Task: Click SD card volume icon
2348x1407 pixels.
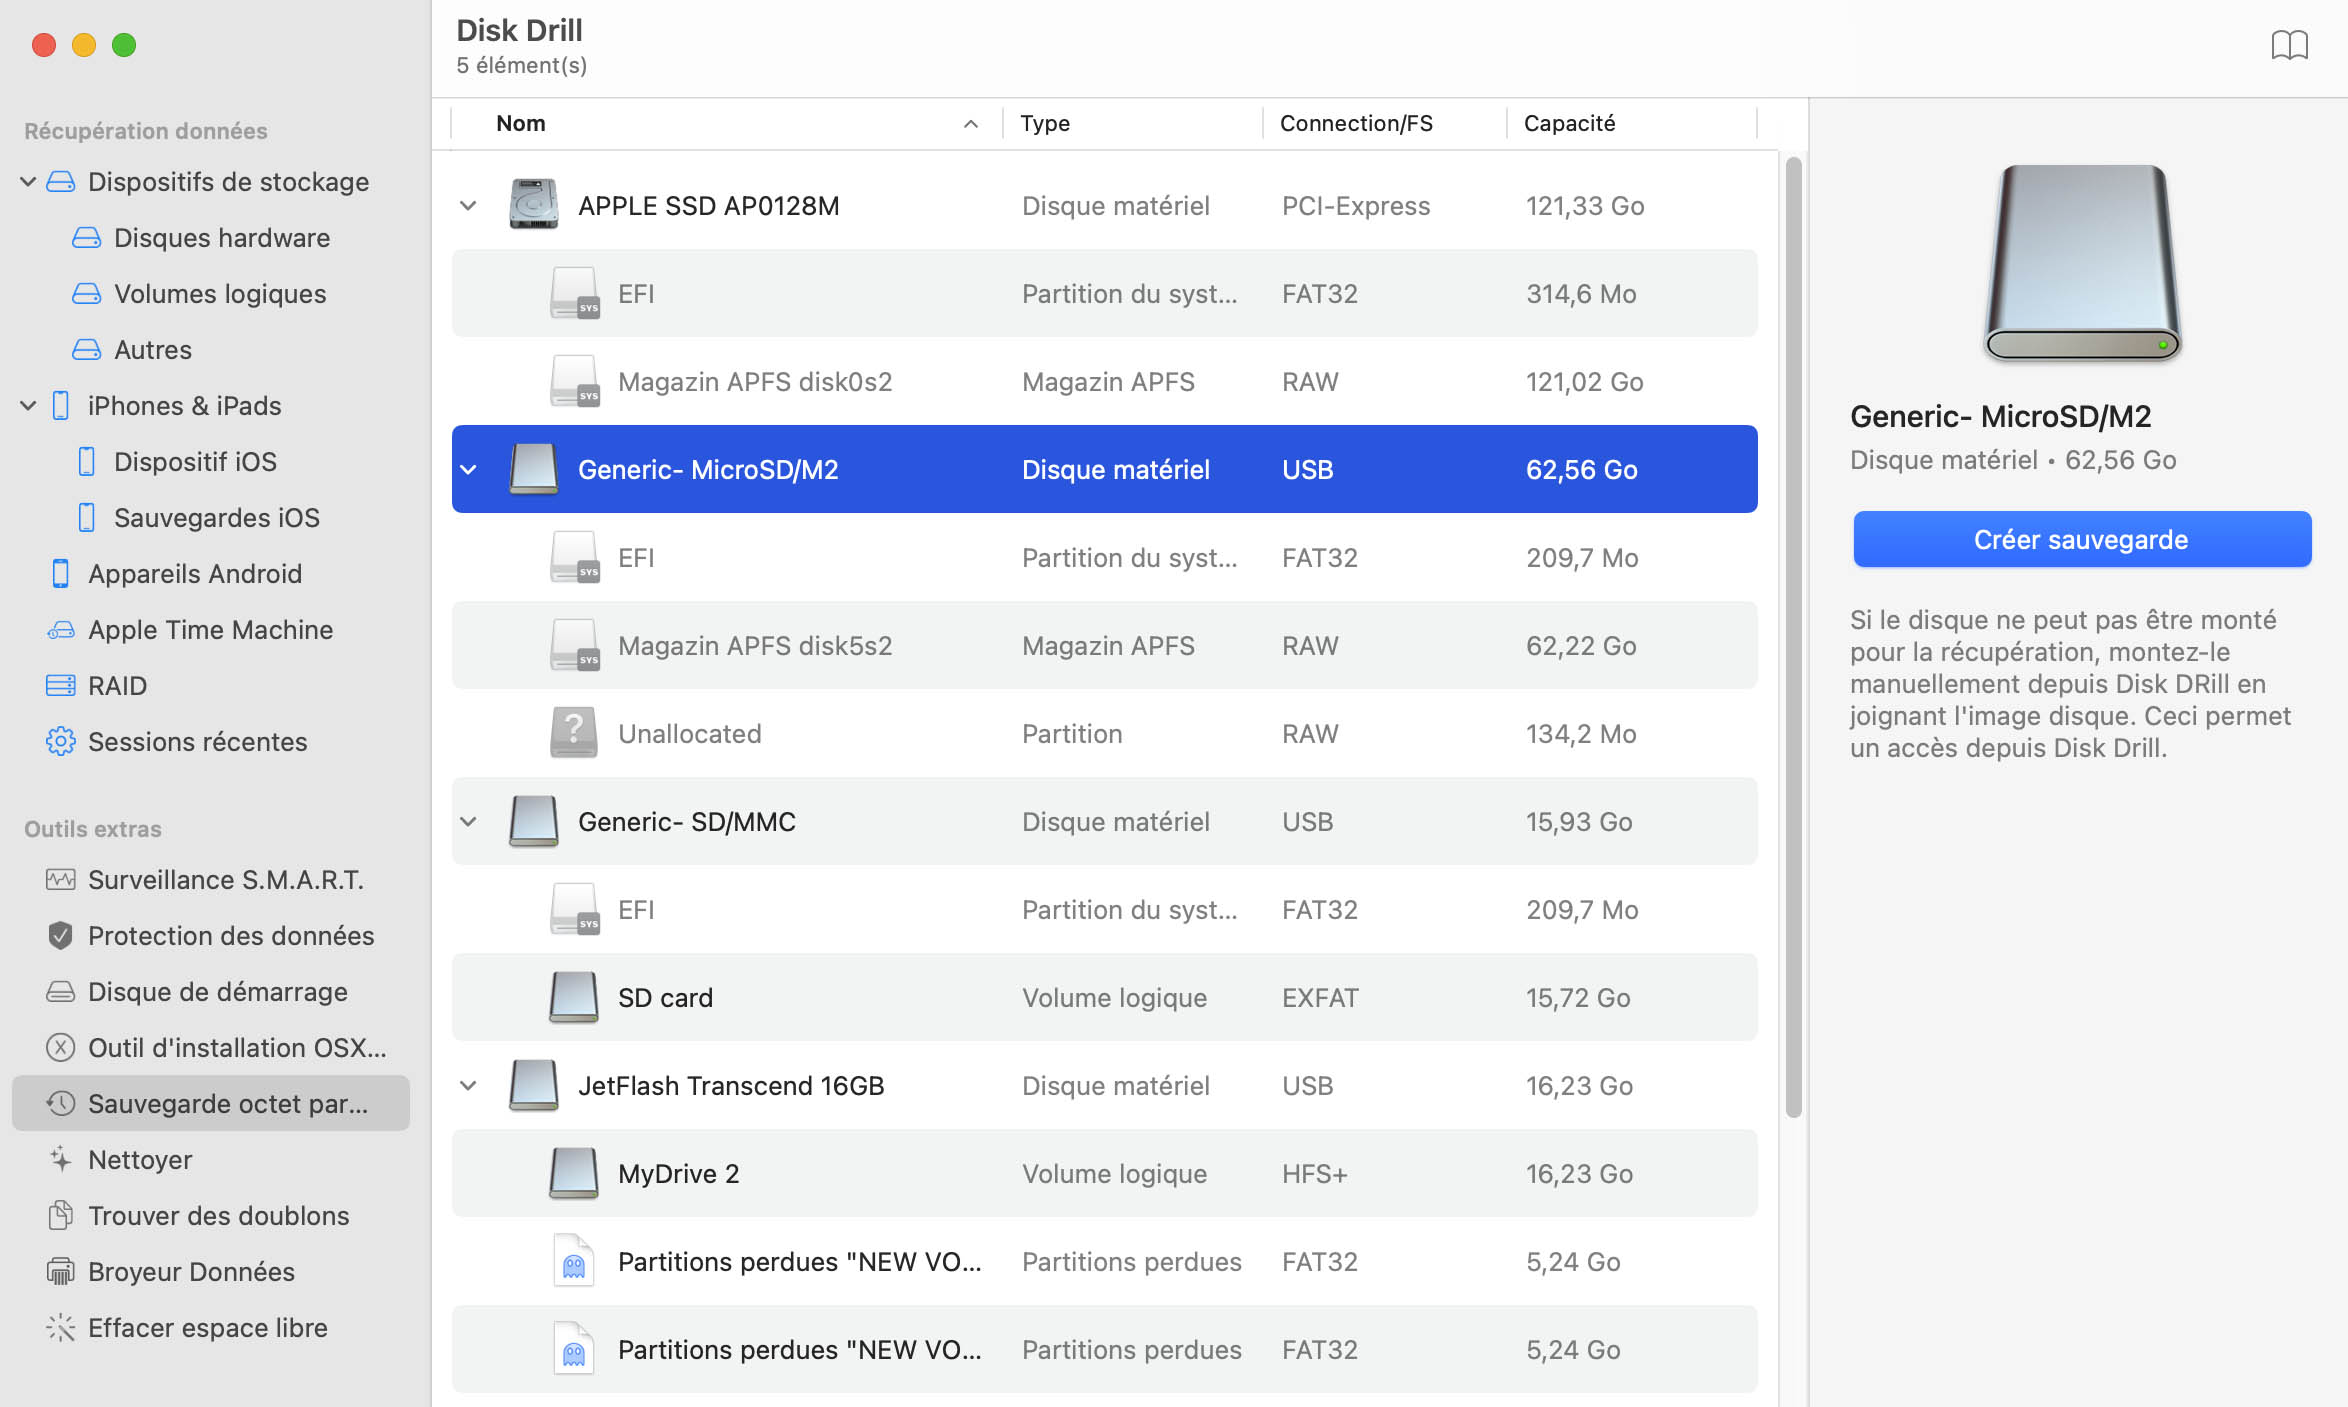Action: tap(574, 997)
